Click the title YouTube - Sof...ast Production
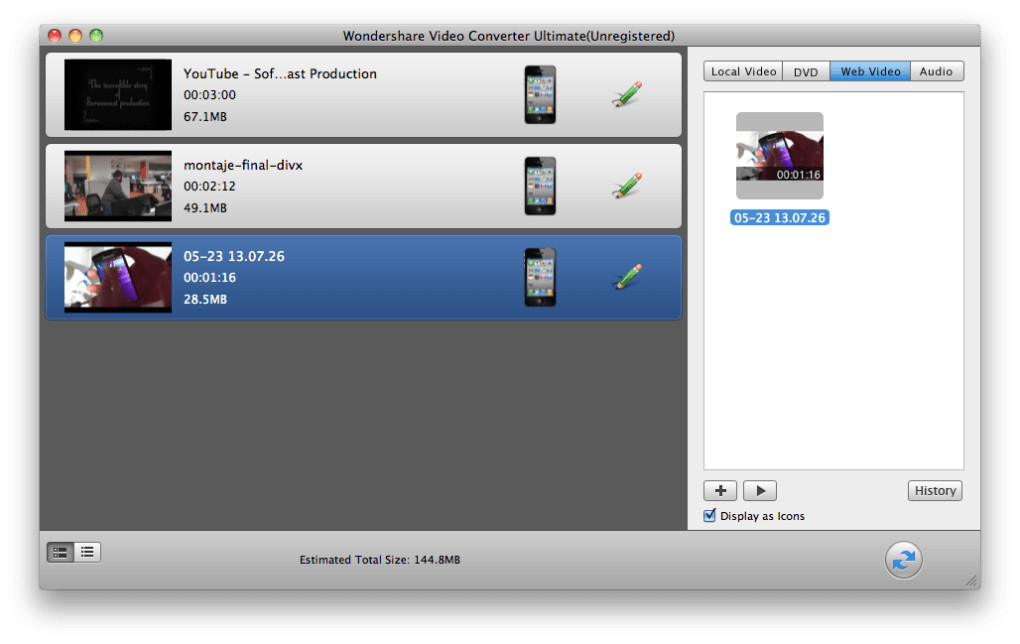1020x644 pixels. click(280, 74)
